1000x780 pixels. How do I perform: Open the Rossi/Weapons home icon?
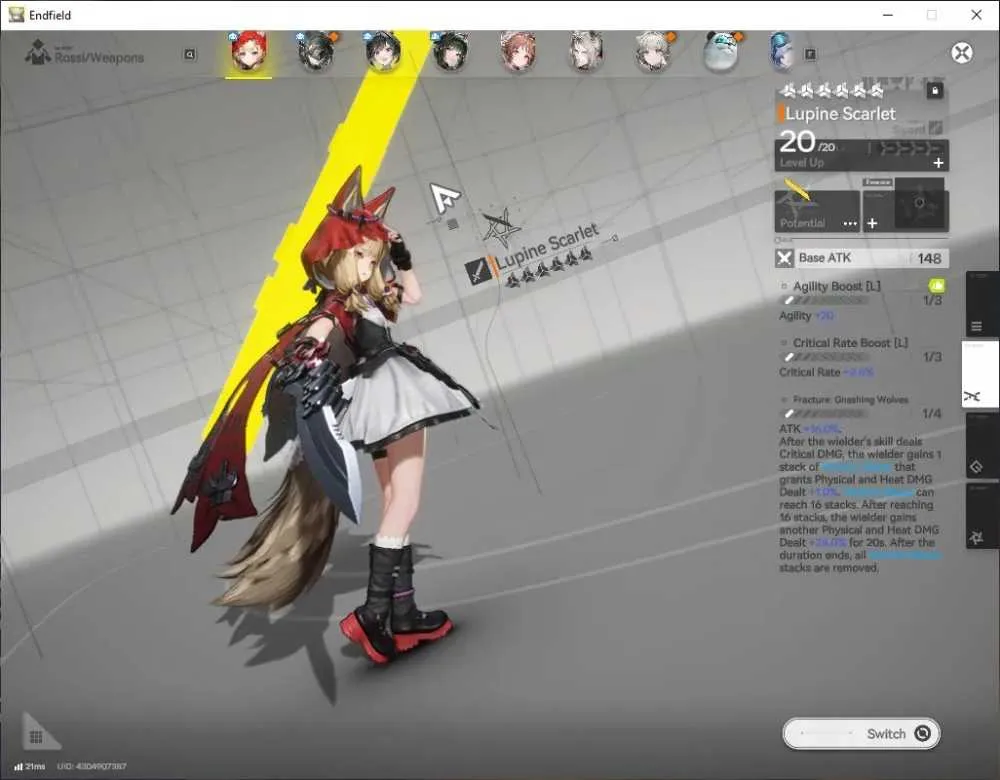pos(38,52)
